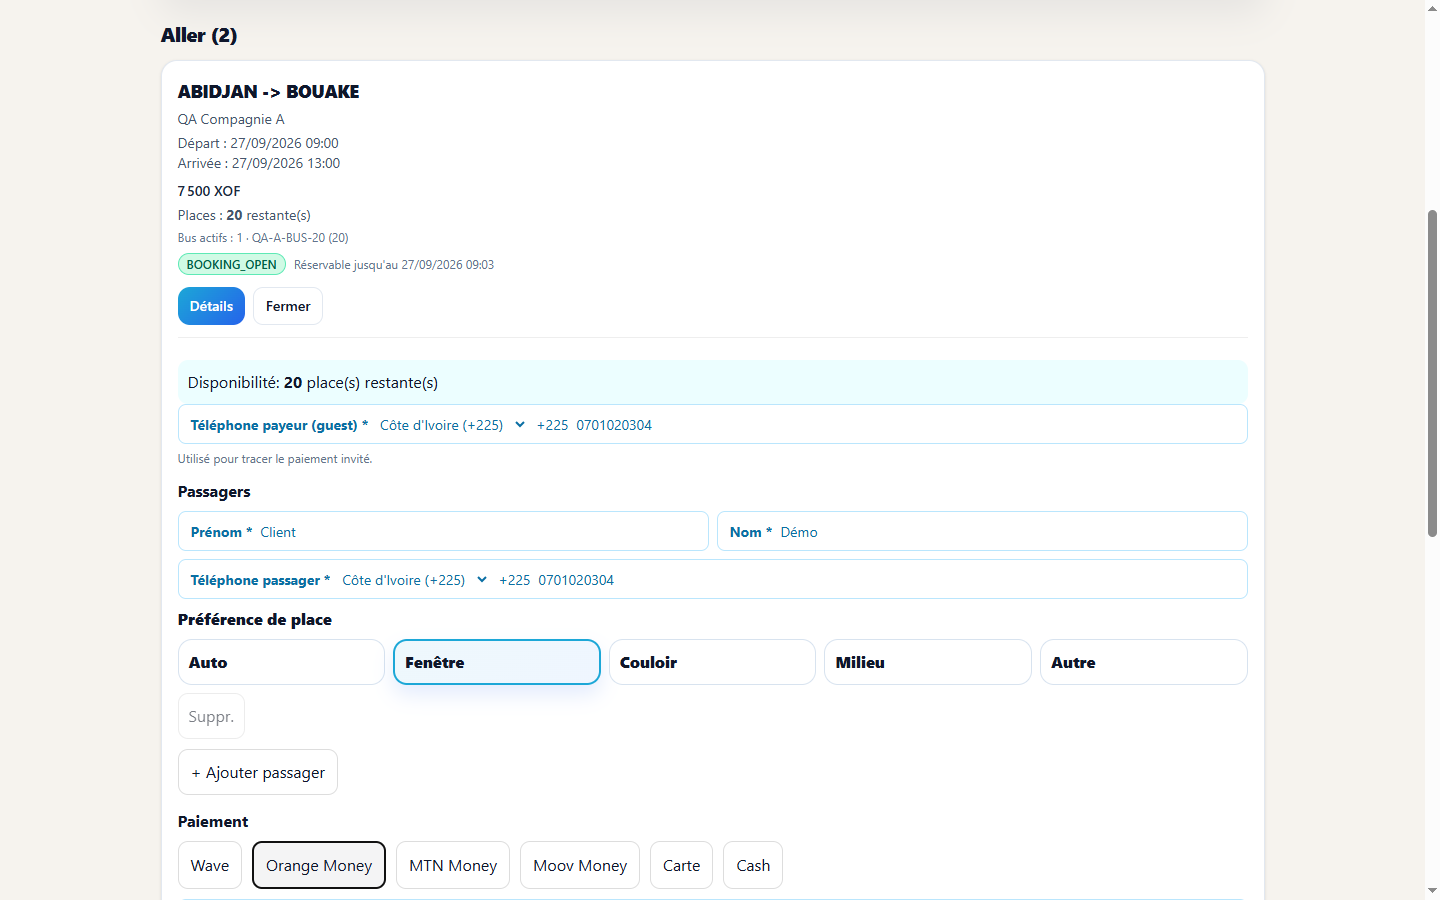Screen dimensions: 1440x900
Task: Click the 7 500 XOF price text
Action: click(209, 191)
